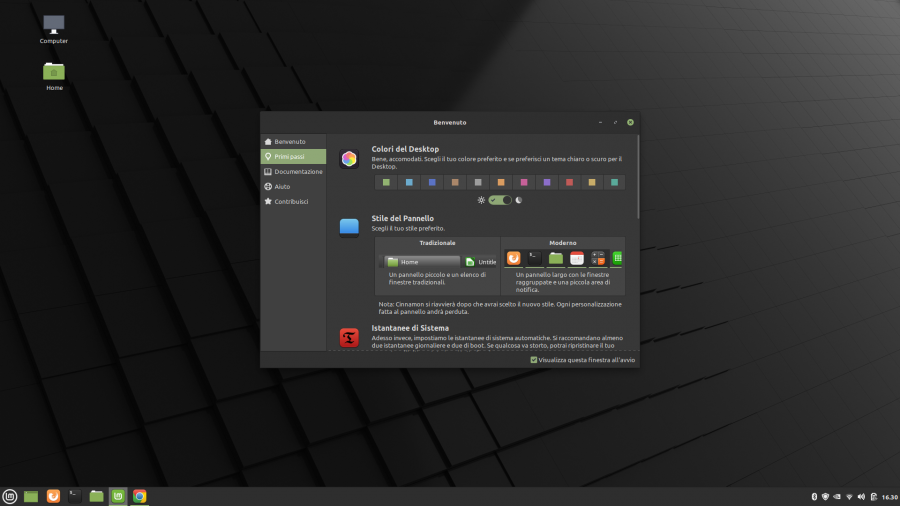The image size is (900, 506).
Task: Open the update manager shield tray icon
Action: [x=825, y=497]
